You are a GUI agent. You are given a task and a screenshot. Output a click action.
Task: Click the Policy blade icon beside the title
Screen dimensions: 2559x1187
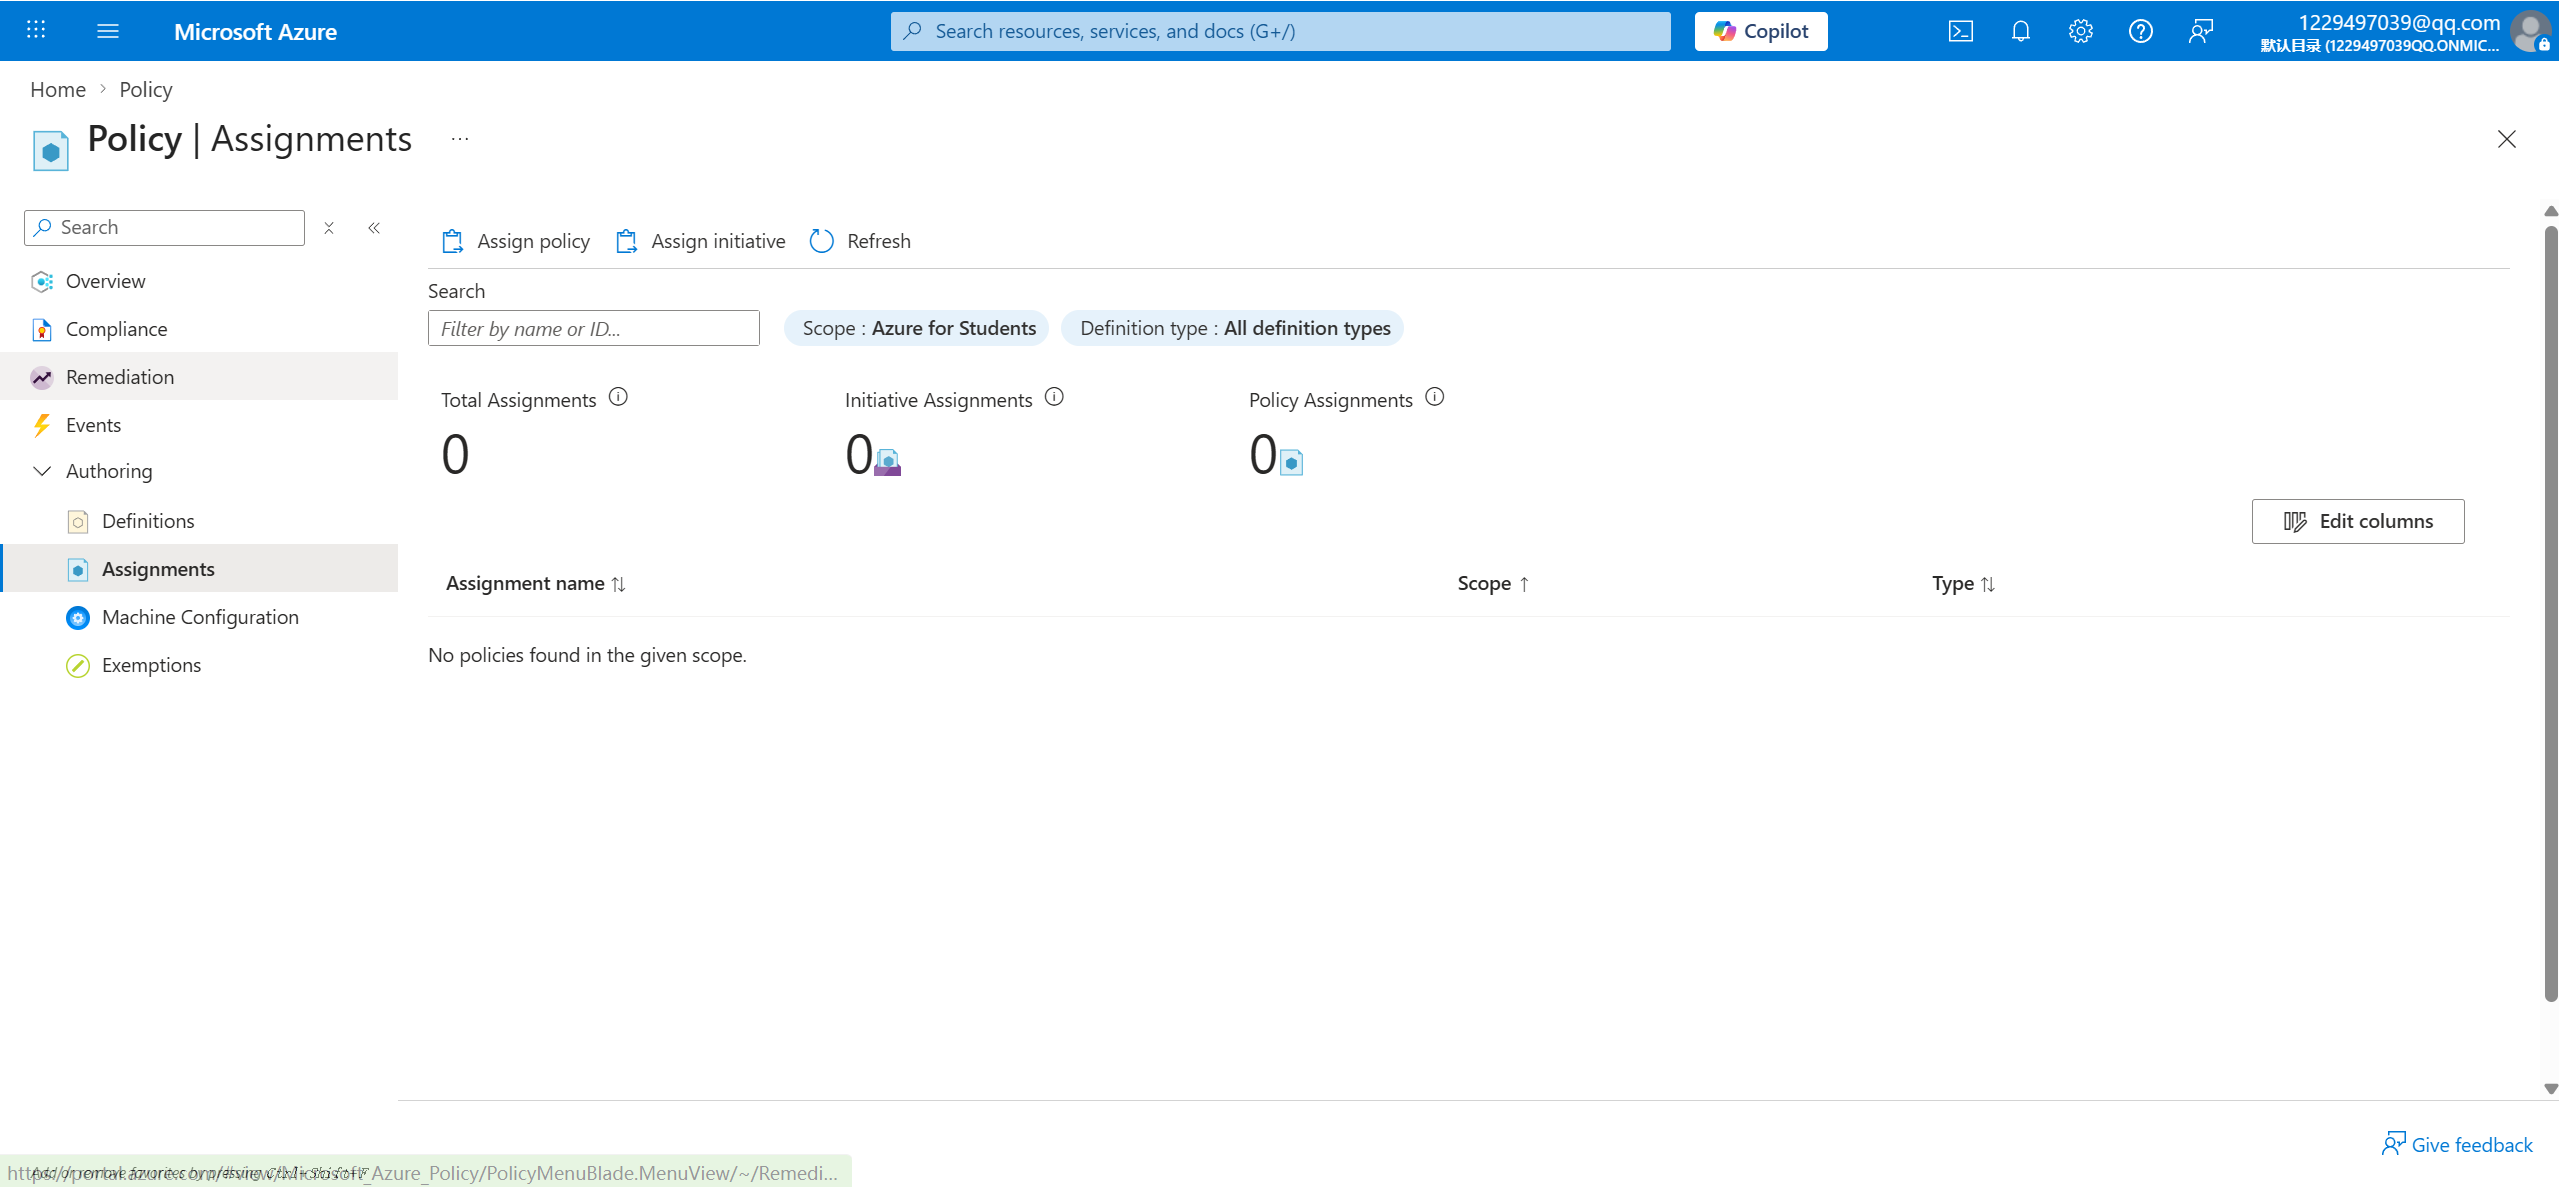pos(50,150)
